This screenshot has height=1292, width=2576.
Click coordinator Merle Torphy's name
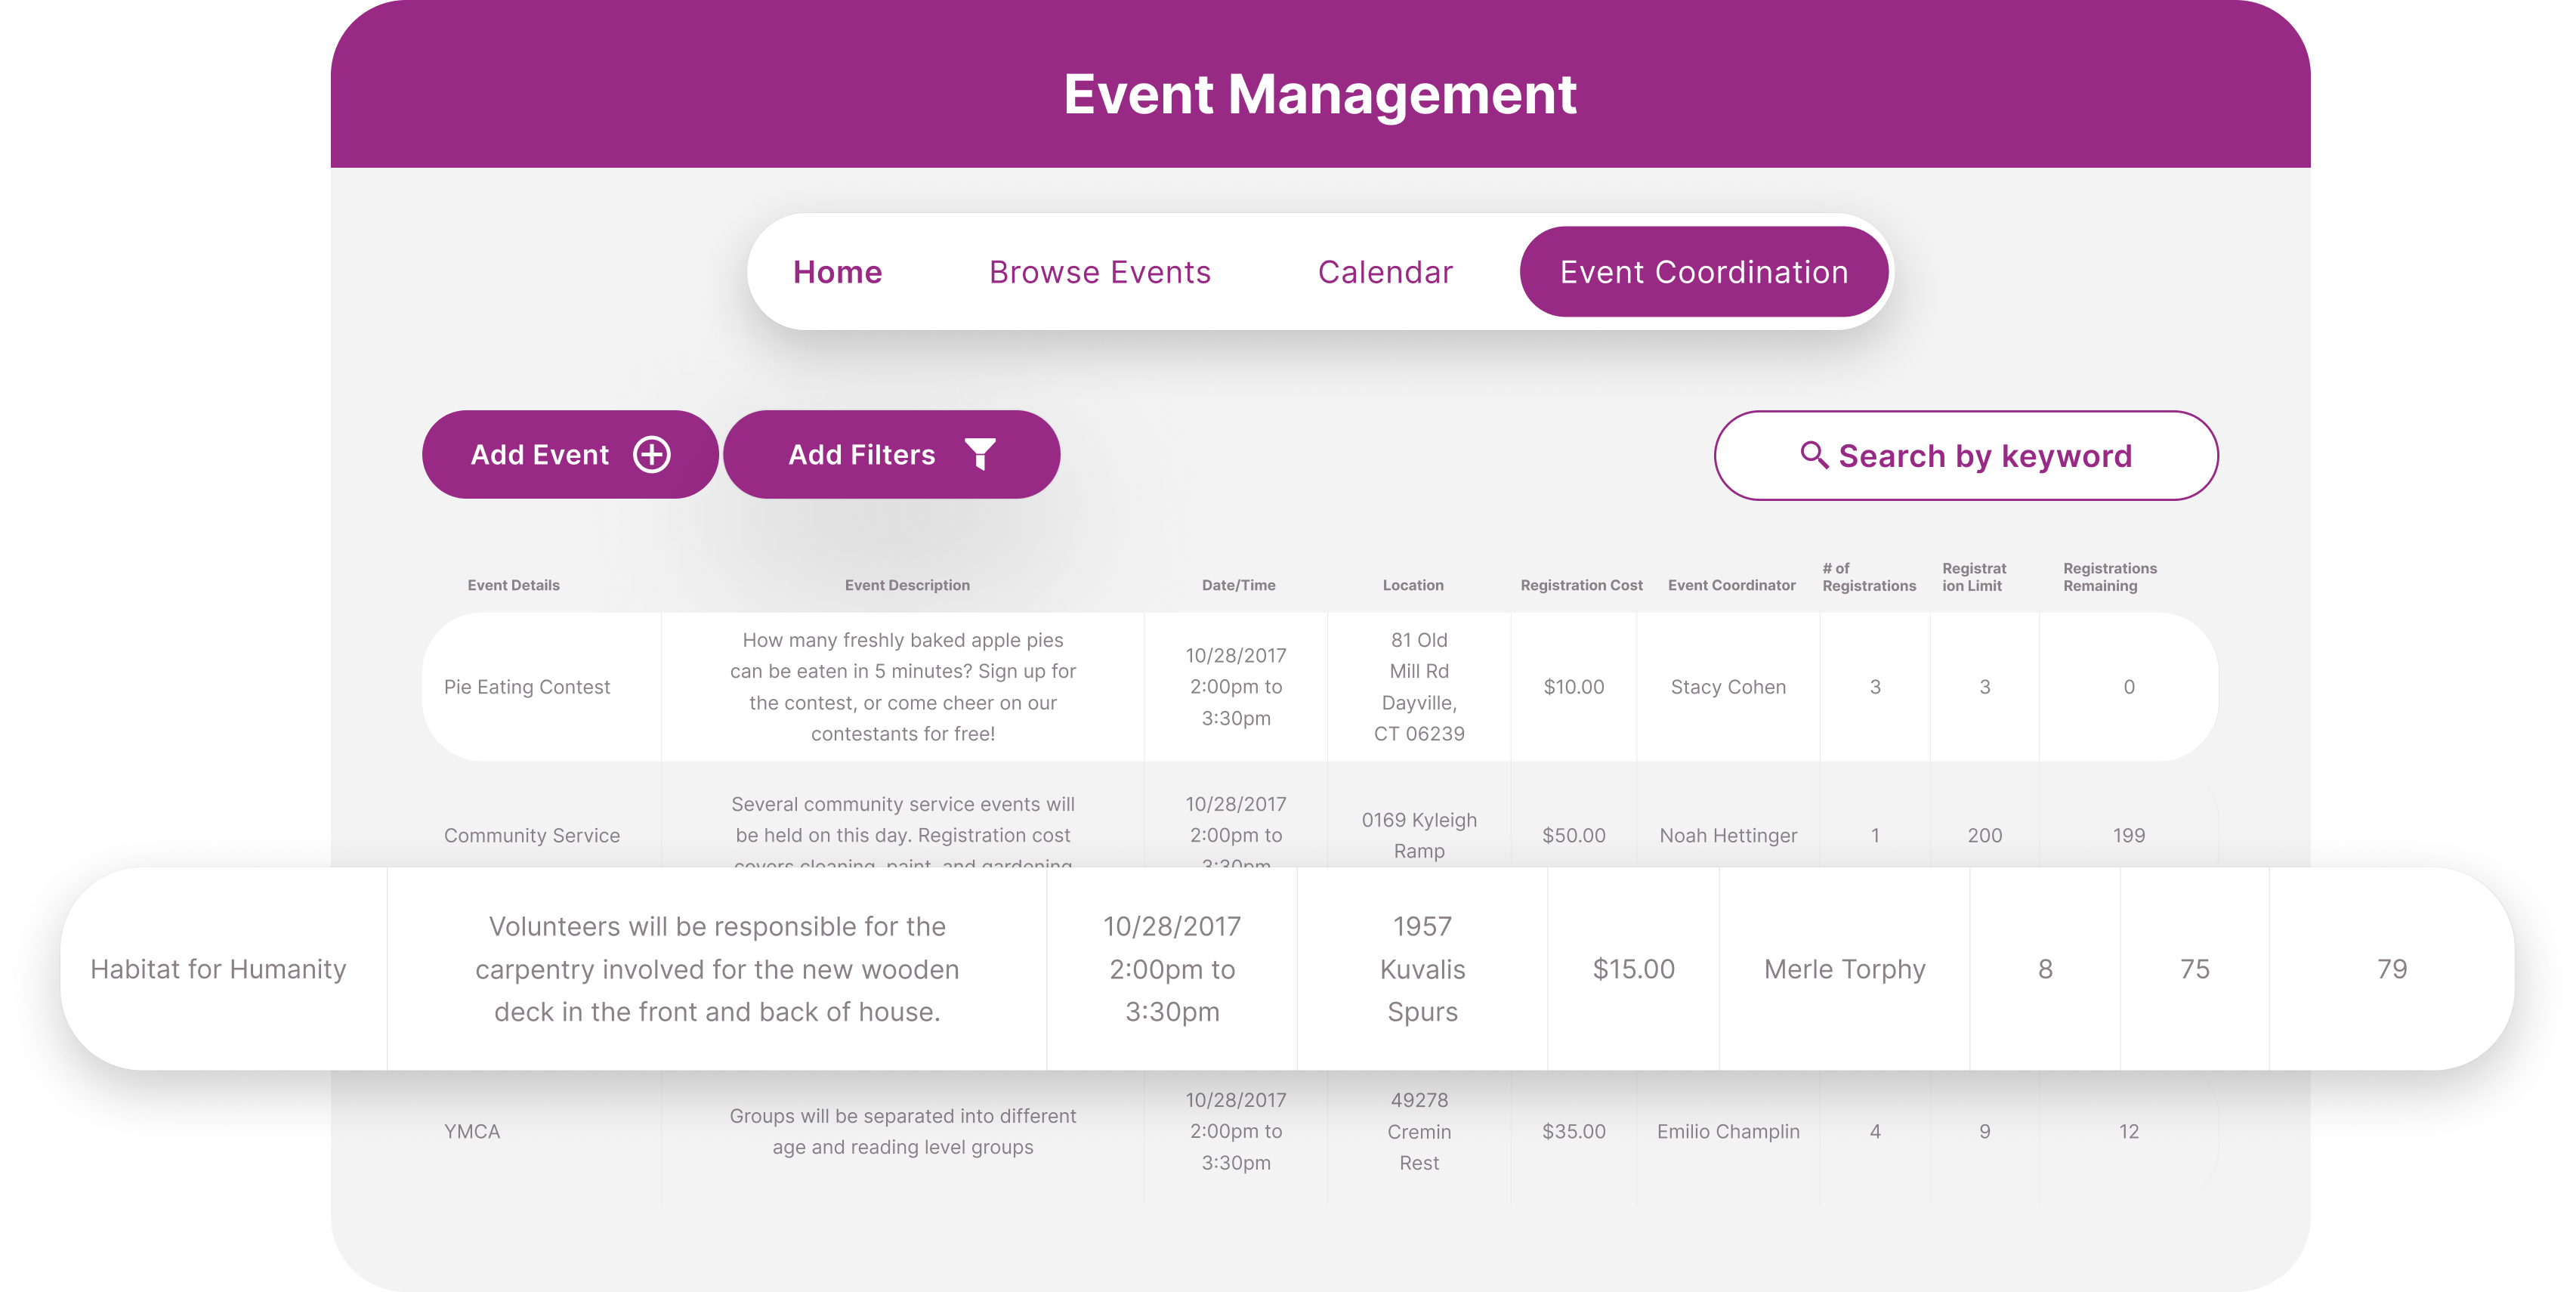1844,969
